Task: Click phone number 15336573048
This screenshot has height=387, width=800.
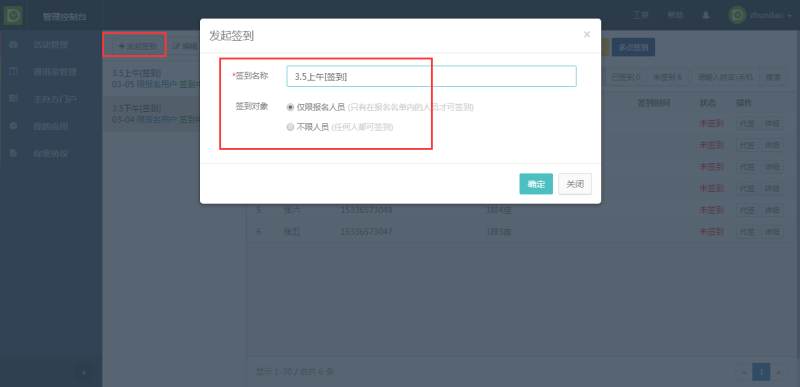Action: [366, 210]
